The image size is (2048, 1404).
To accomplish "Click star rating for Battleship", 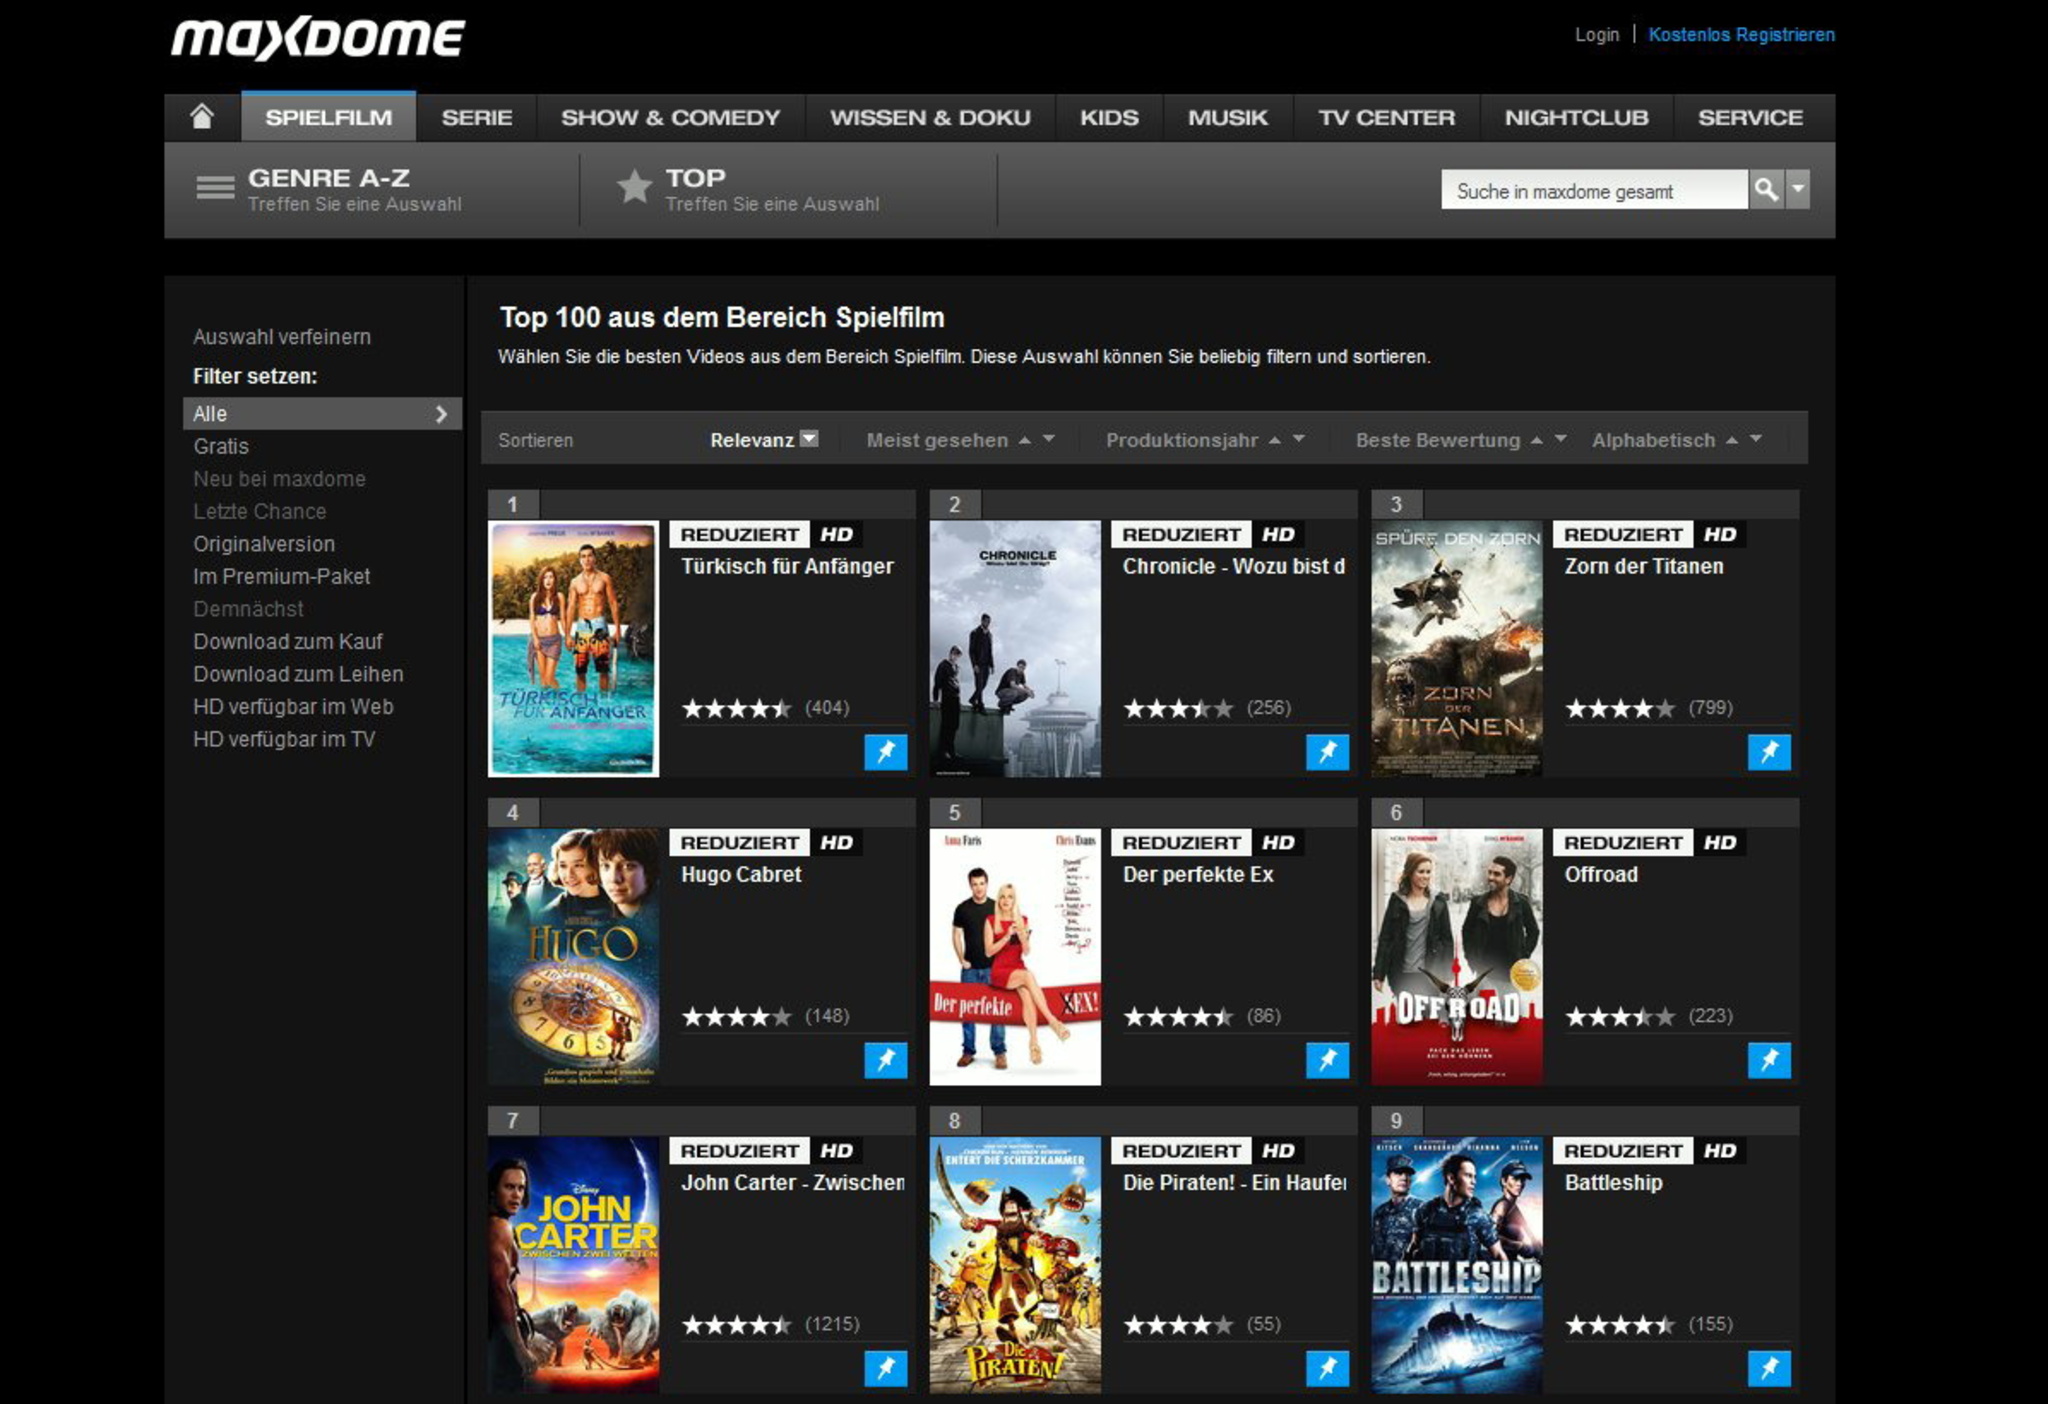I will point(1619,1325).
